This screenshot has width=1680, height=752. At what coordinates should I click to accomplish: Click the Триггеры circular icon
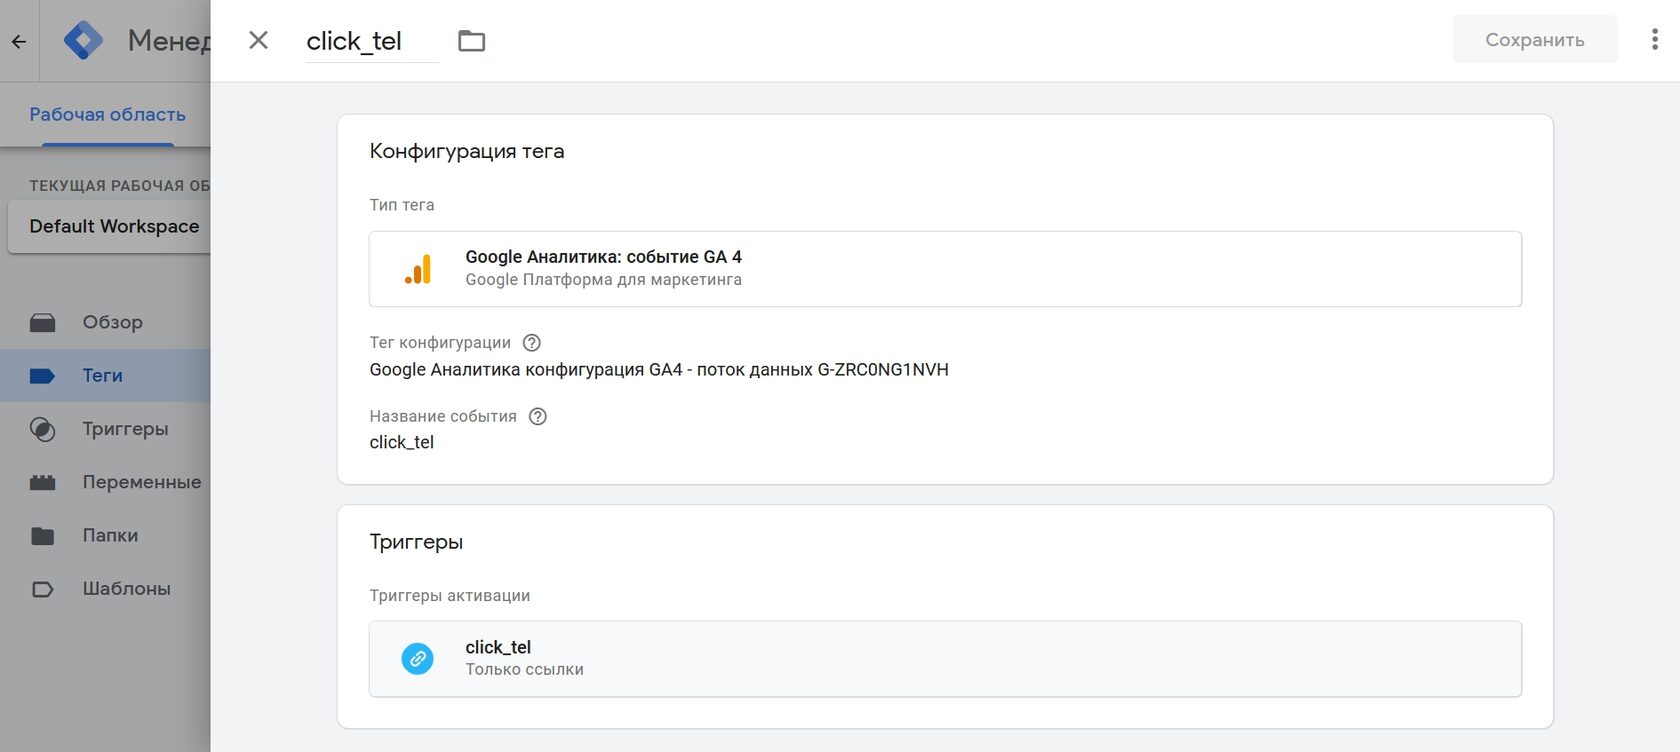click(x=42, y=429)
